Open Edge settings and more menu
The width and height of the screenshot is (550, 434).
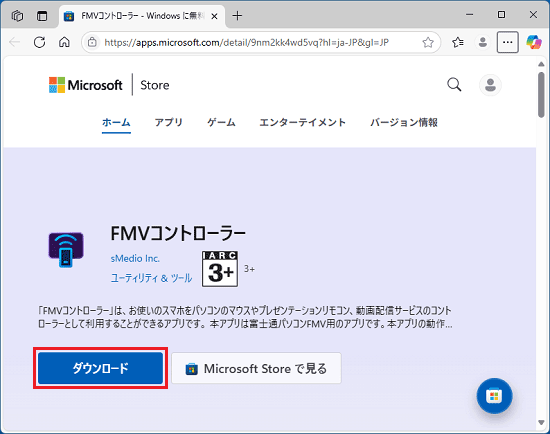(508, 42)
